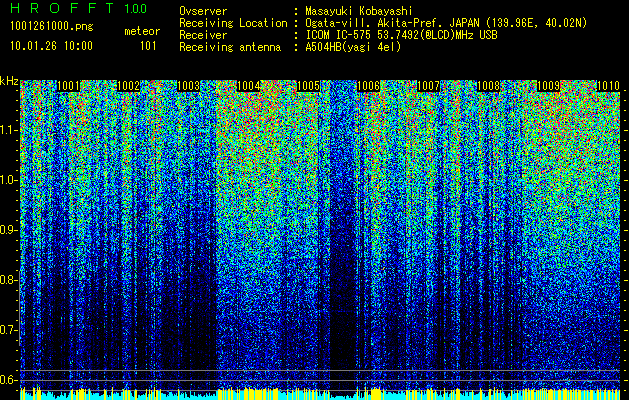Click the observer name Masayuki Kobayashi

pos(358,11)
